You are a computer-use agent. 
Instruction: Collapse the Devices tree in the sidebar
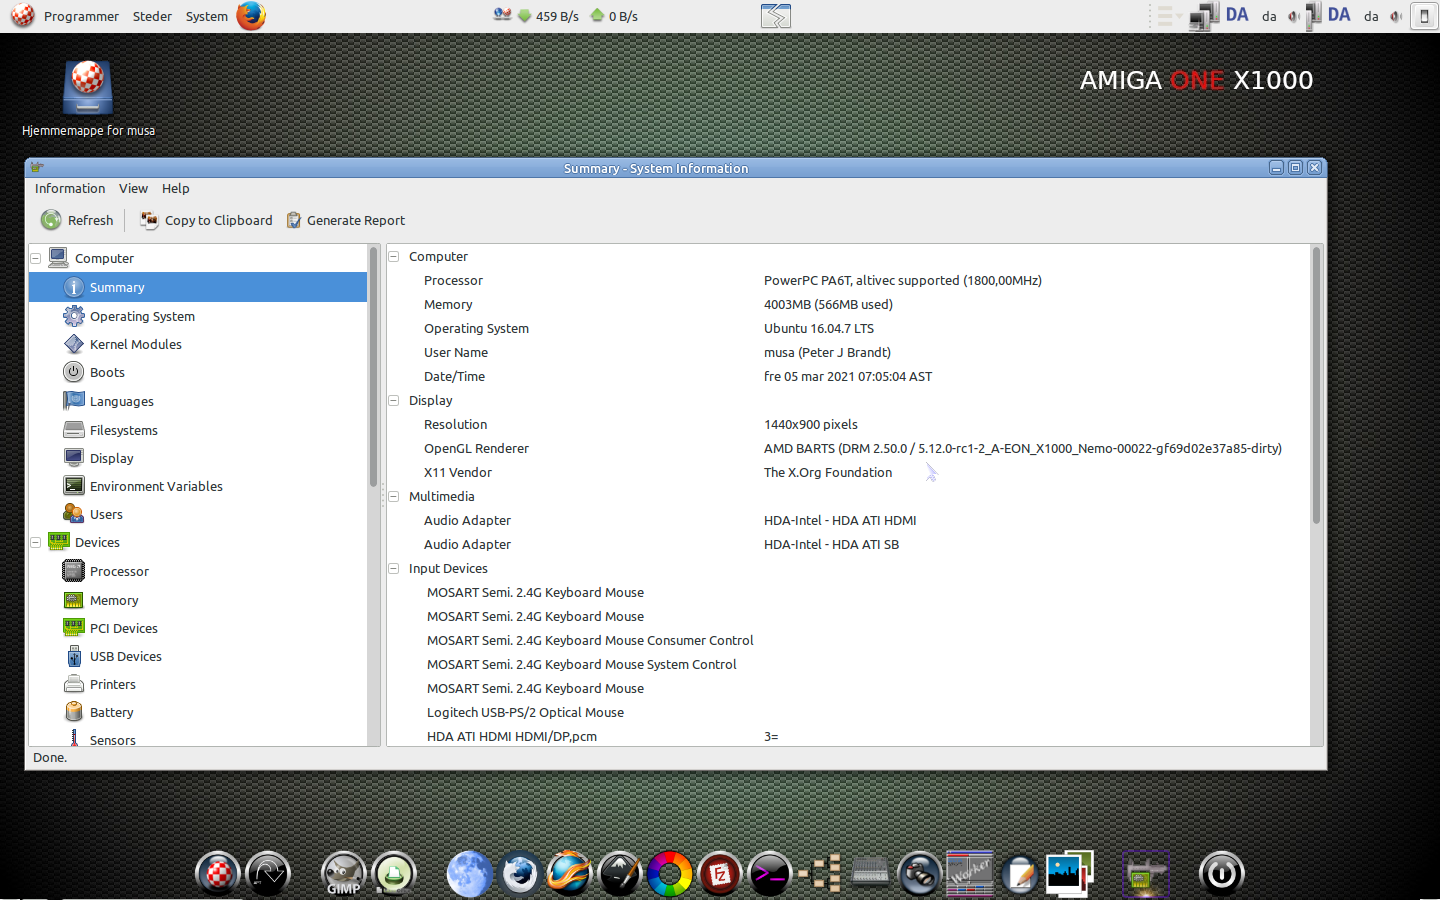pos(36,542)
